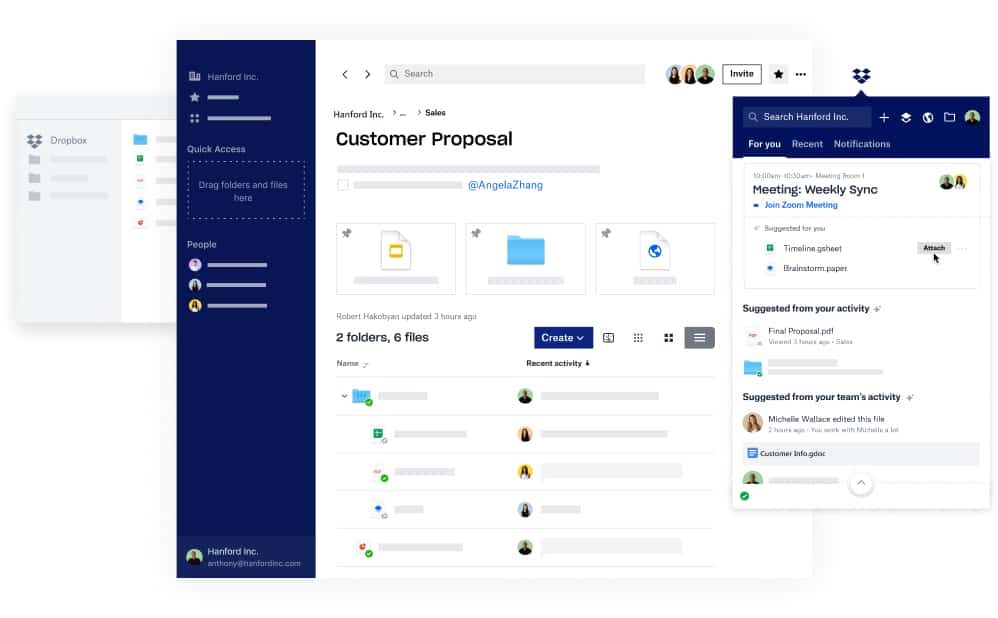Click the plus icon in the Dropbox popup header
The width and height of the screenshot is (998, 618).
coord(884,117)
